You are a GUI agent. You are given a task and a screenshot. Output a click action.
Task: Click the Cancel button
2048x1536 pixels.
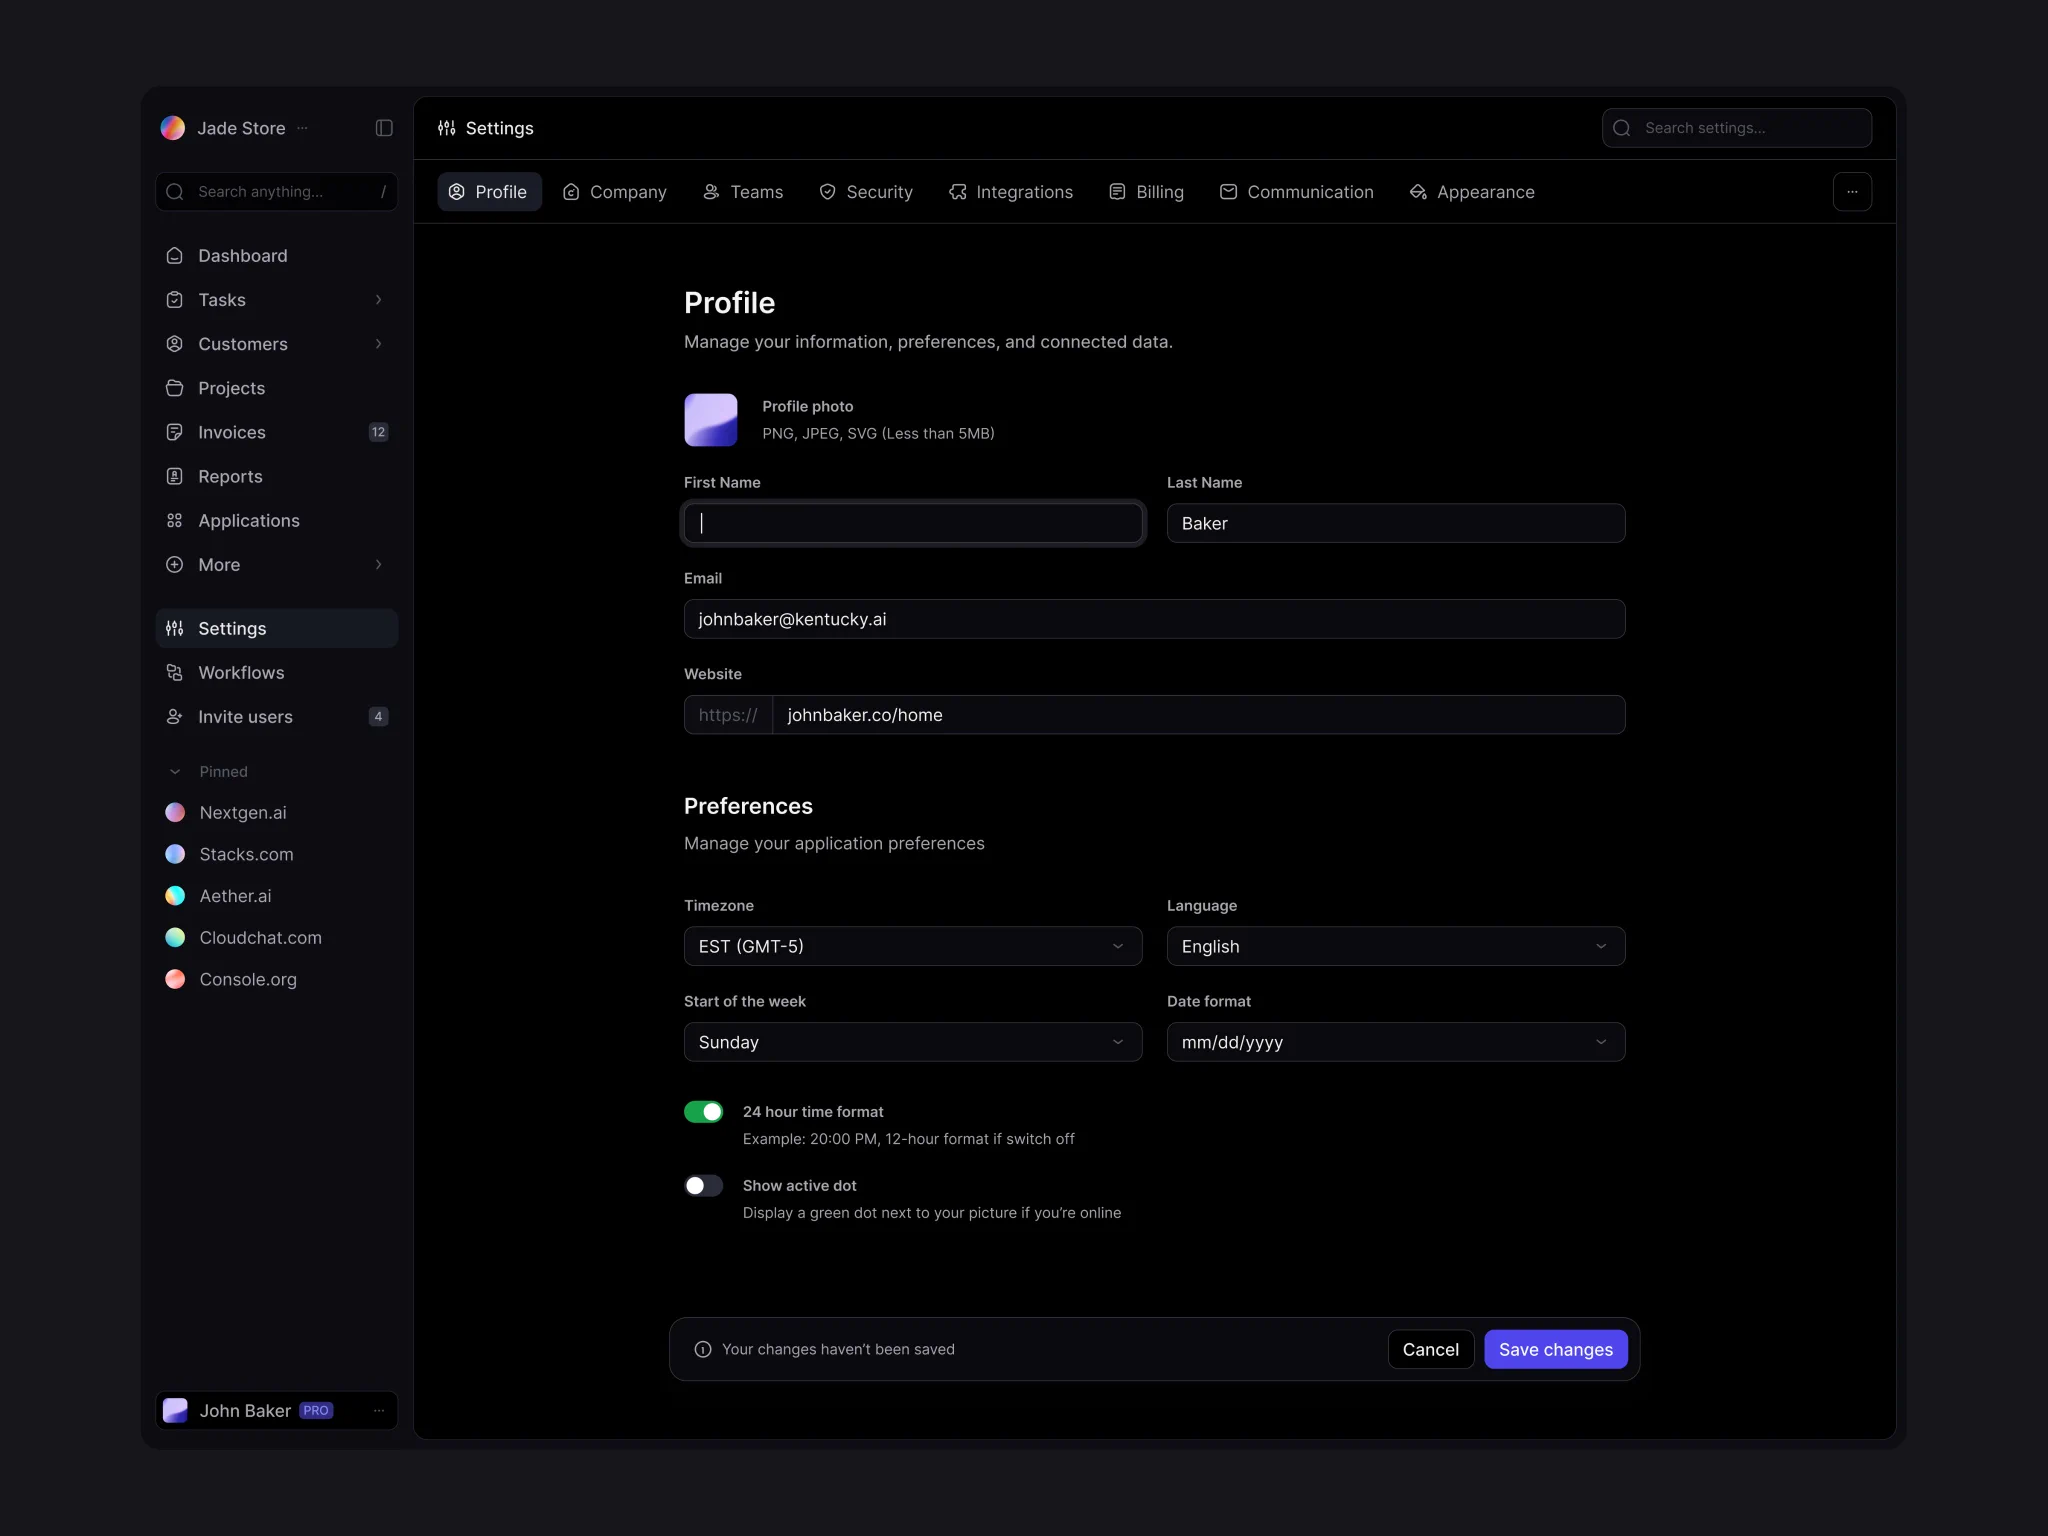tap(1431, 1350)
